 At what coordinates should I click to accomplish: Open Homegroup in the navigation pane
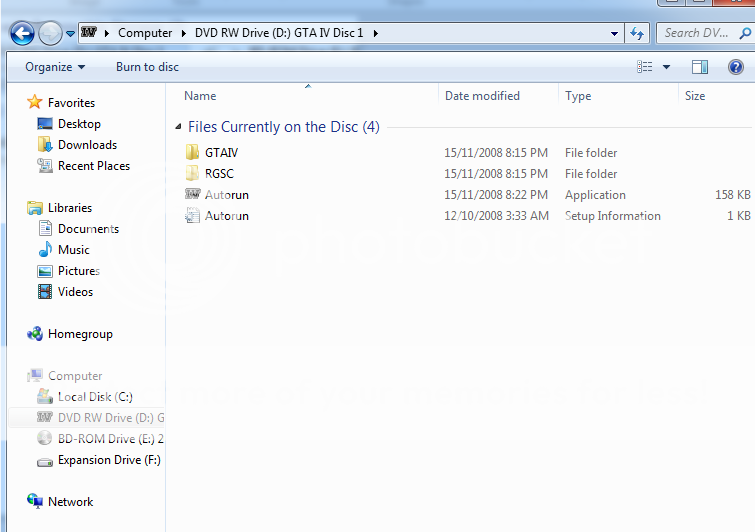80,334
